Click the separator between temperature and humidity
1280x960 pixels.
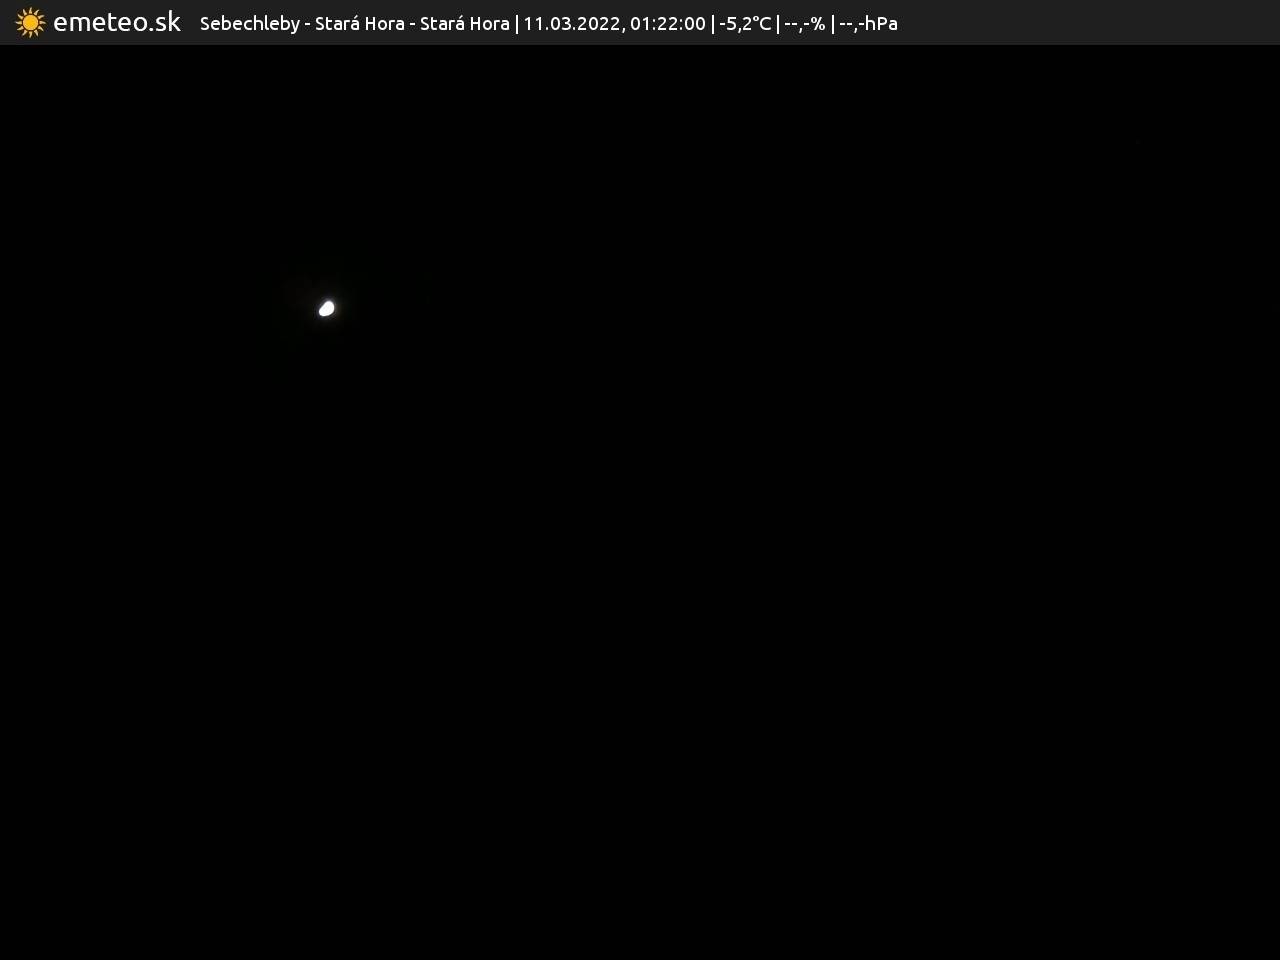tap(778, 23)
